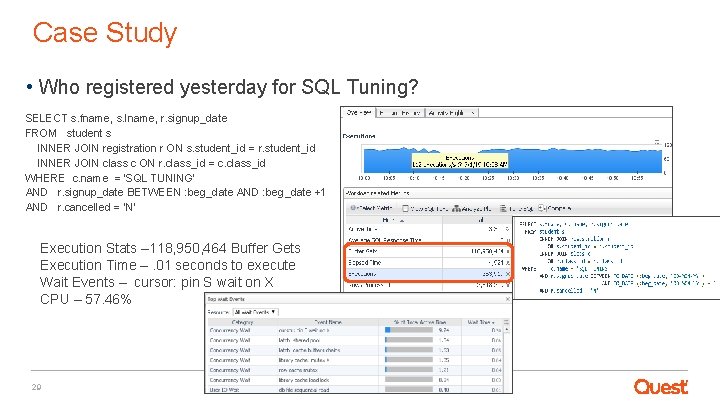Click the Case Study slide title
The width and height of the screenshot is (720, 405).
[x=105, y=33]
